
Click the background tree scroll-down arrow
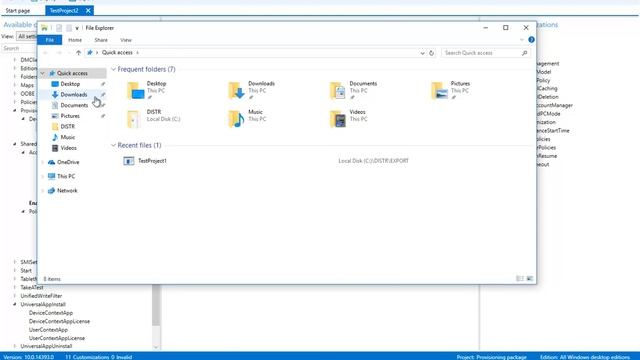(156, 347)
